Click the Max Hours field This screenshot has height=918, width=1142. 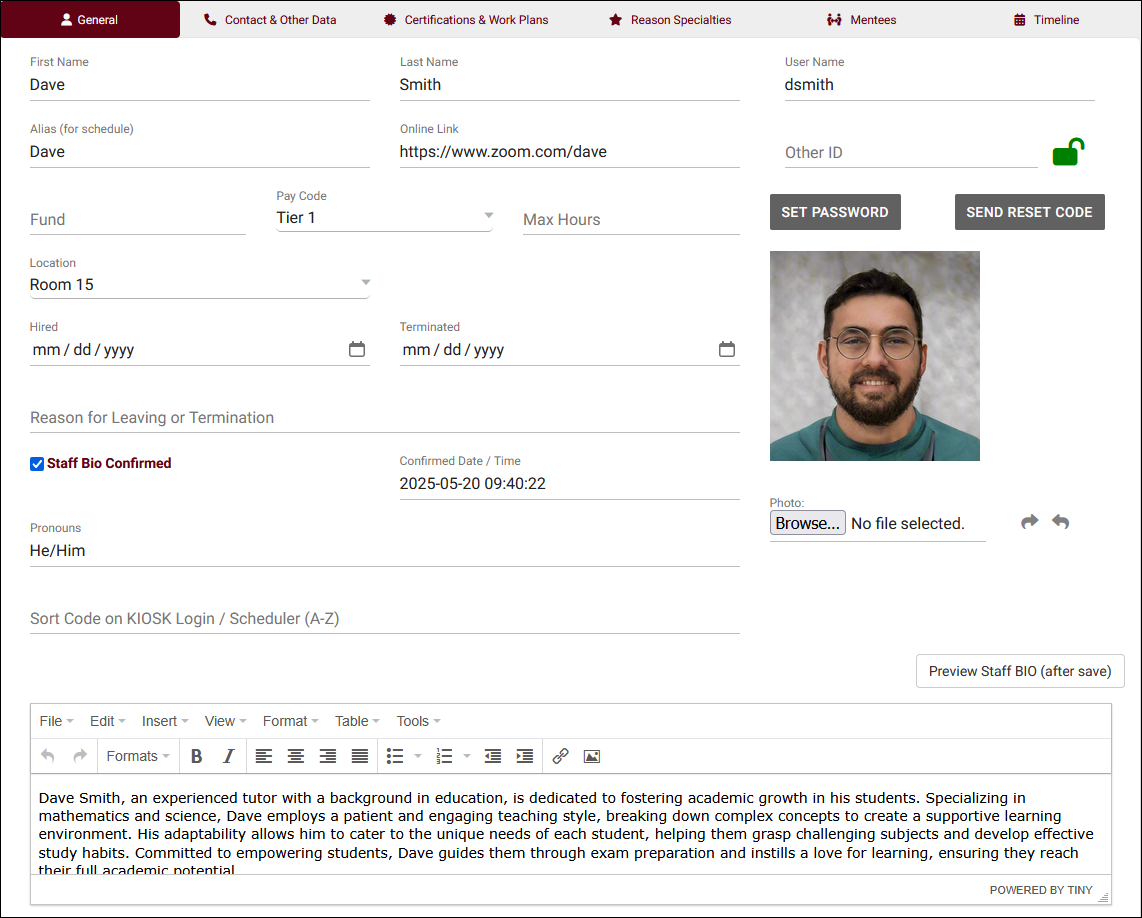click(631, 219)
